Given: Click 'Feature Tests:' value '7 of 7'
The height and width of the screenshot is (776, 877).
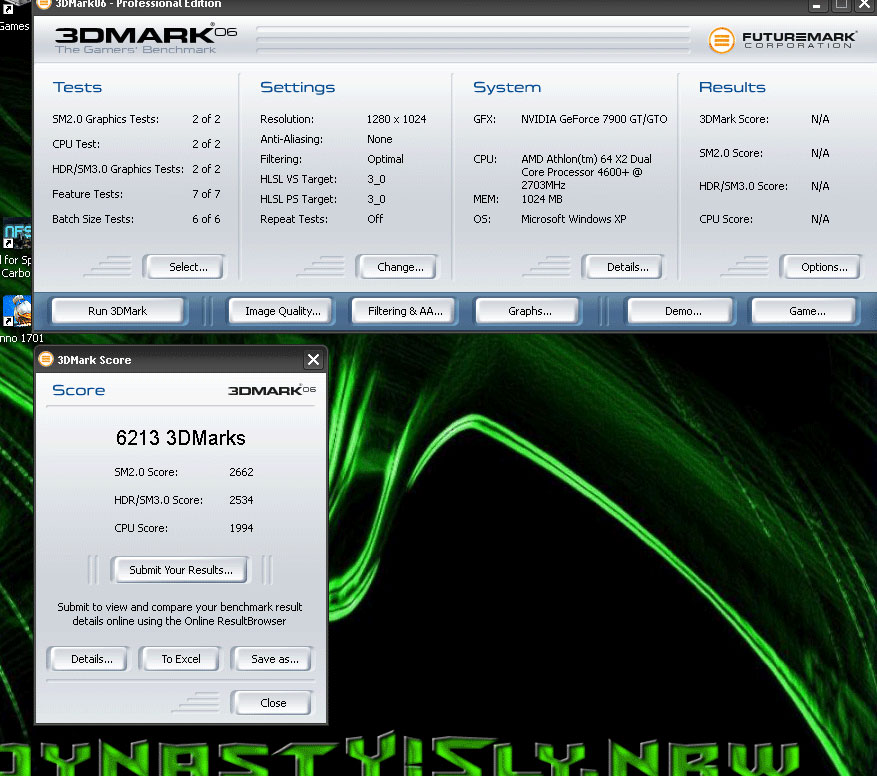Looking at the screenshot, I should [206, 194].
